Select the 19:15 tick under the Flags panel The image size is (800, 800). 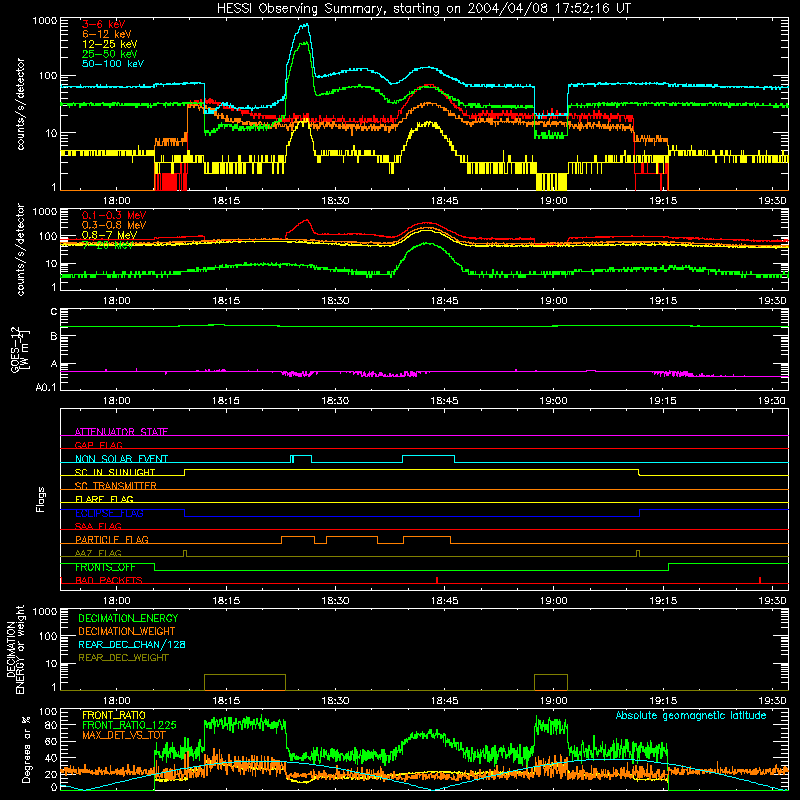tap(663, 601)
